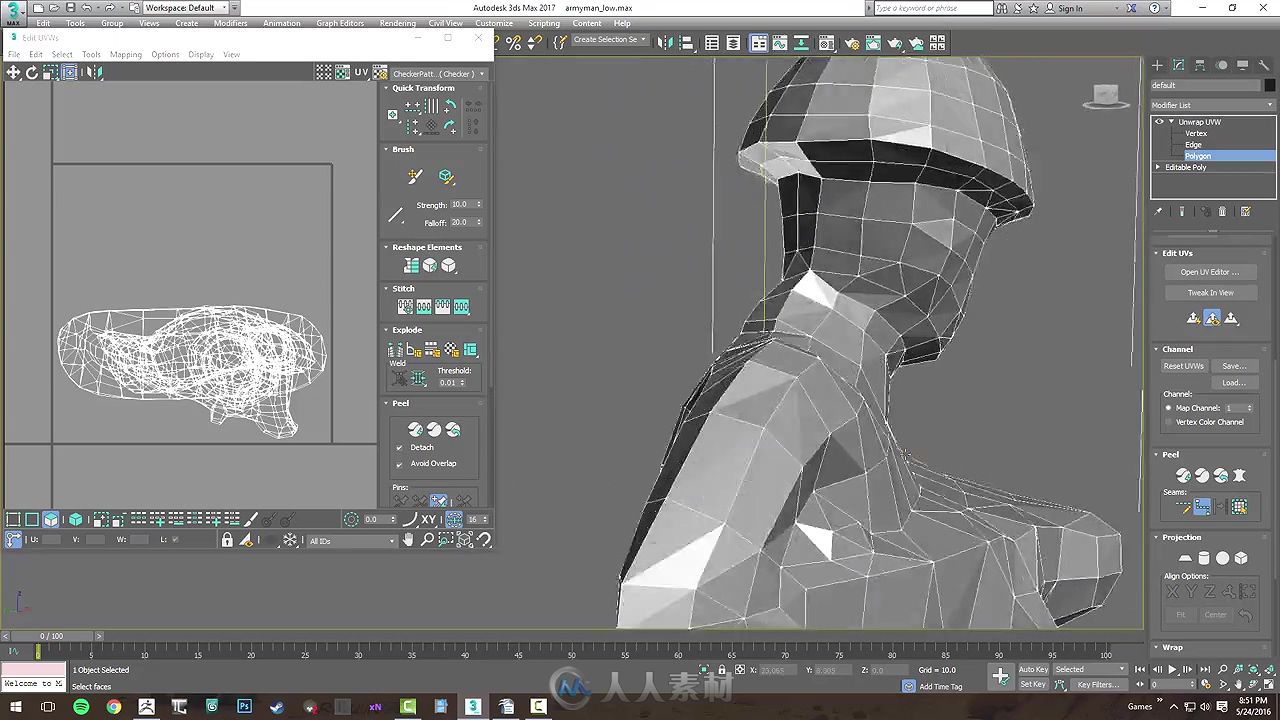
Task: Click the Zoom magnifier tool in editor
Action: pos(427,540)
